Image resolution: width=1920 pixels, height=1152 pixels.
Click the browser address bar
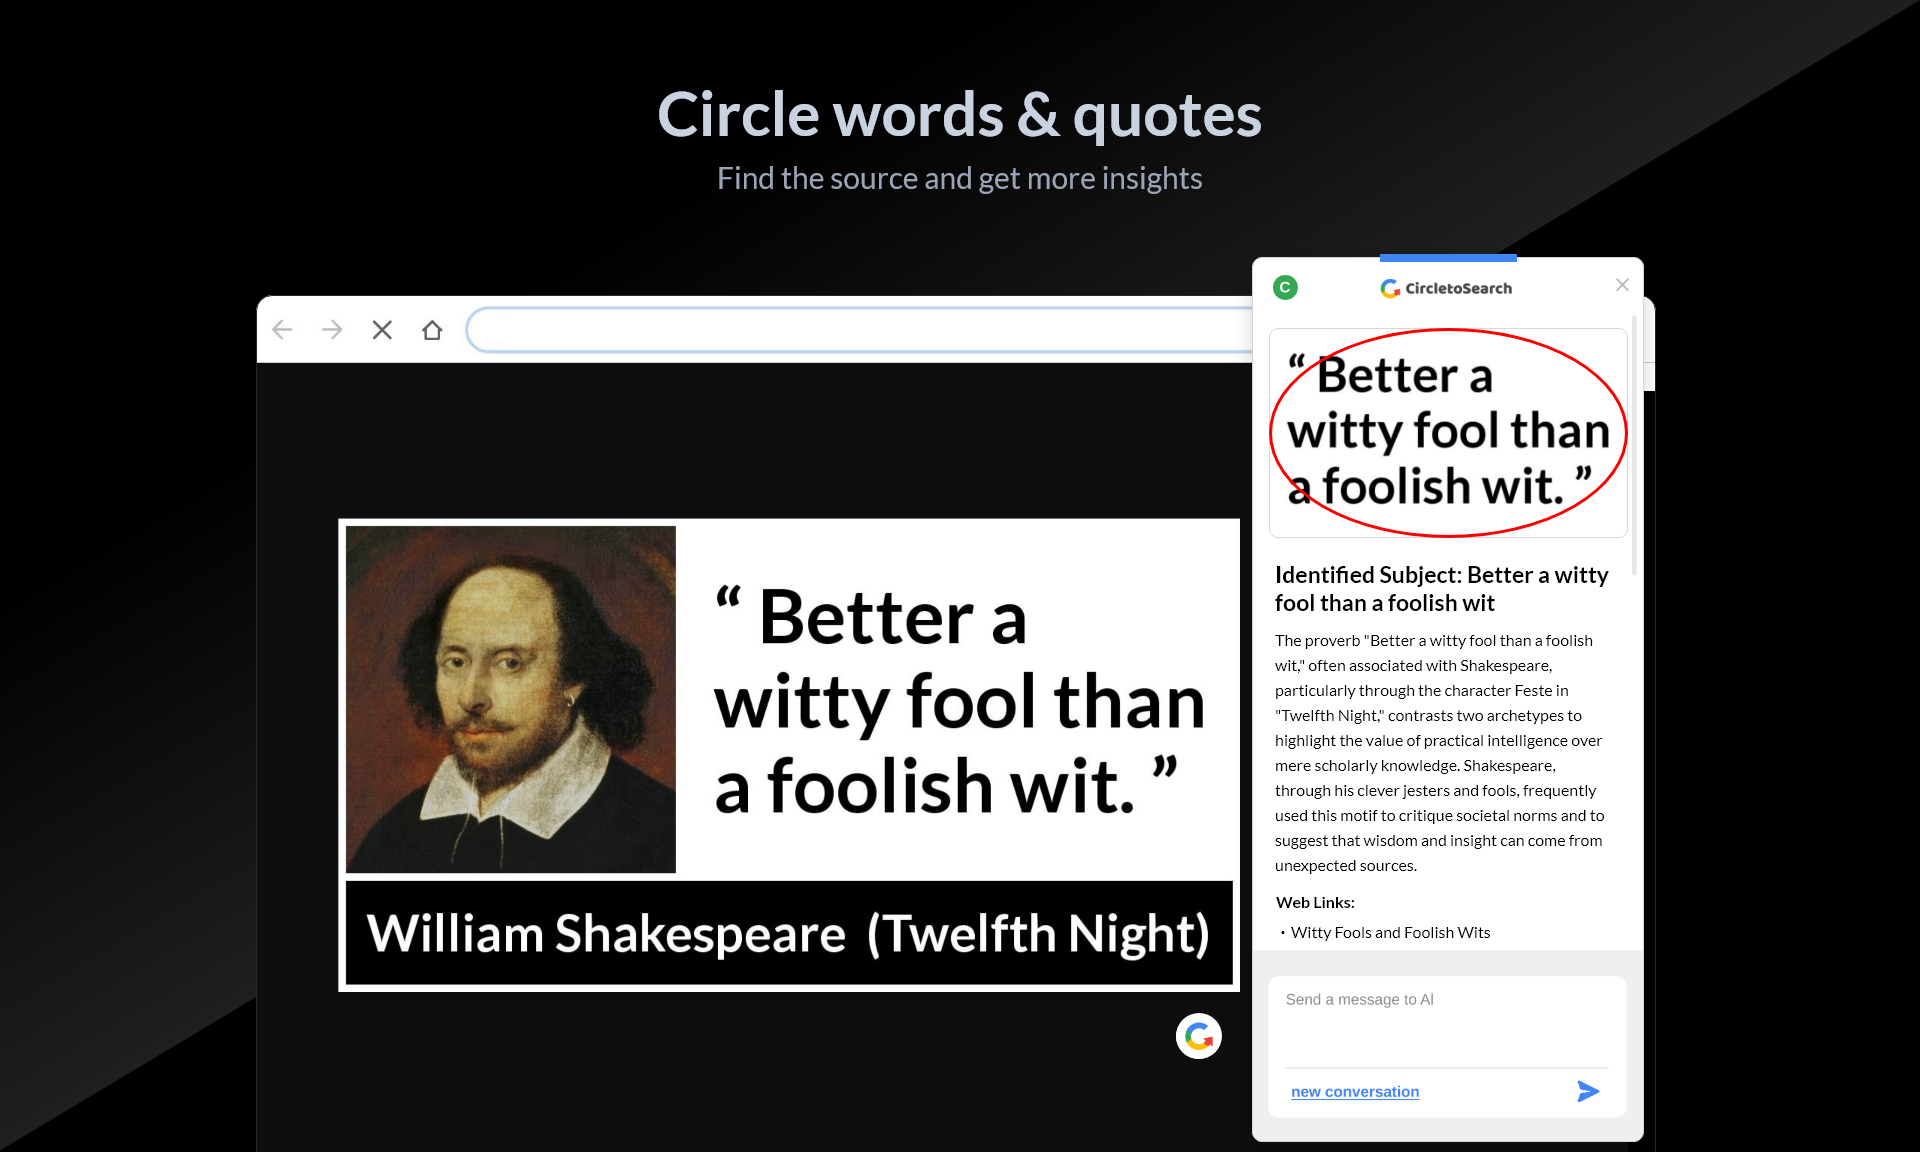tap(860, 330)
